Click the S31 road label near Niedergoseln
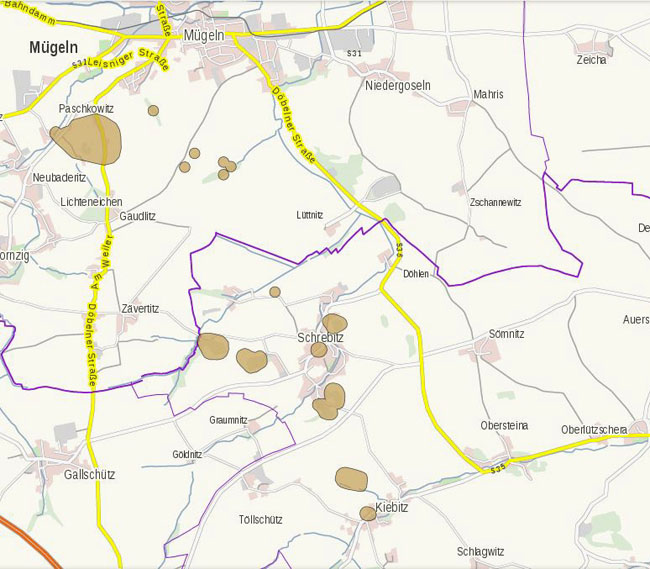The height and width of the screenshot is (569, 650). [353, 52]
